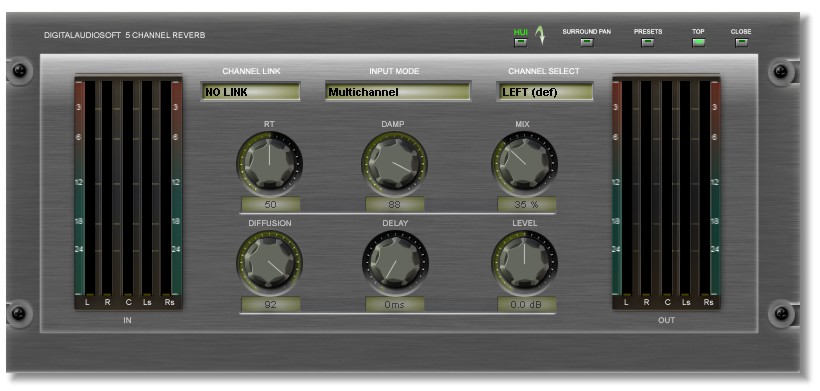Click the DIFFUSION value field showing 92
The image size is (820, 391).
click(270, 305)
